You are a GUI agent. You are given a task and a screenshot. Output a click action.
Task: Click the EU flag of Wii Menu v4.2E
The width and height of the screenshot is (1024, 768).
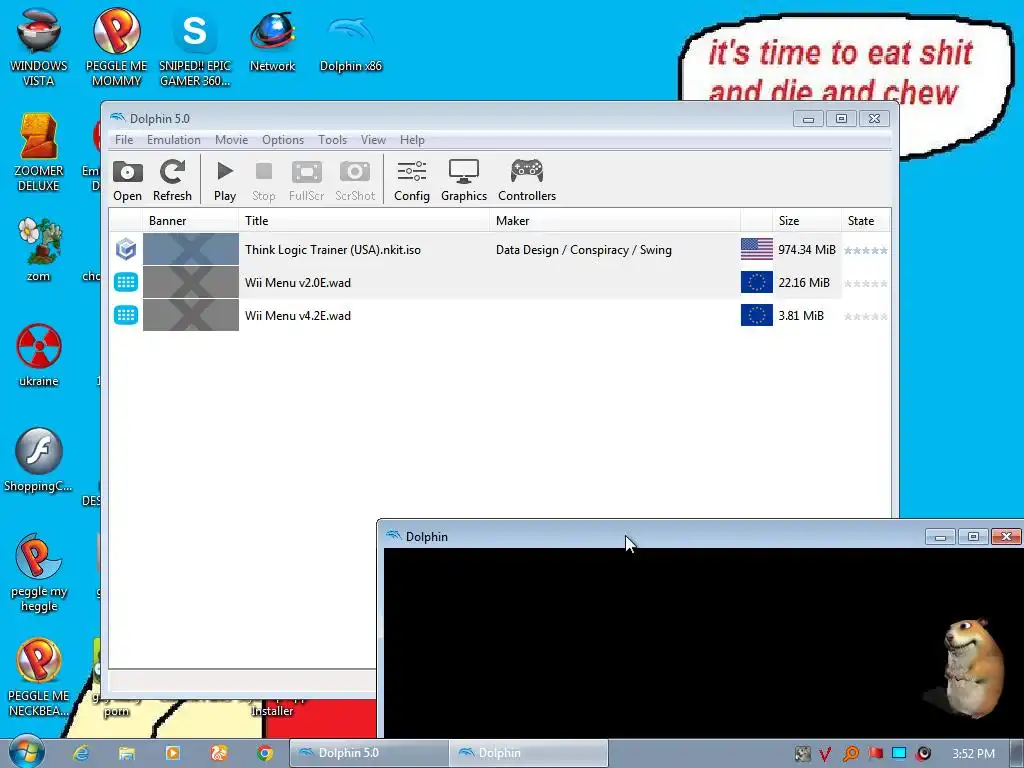756,315
